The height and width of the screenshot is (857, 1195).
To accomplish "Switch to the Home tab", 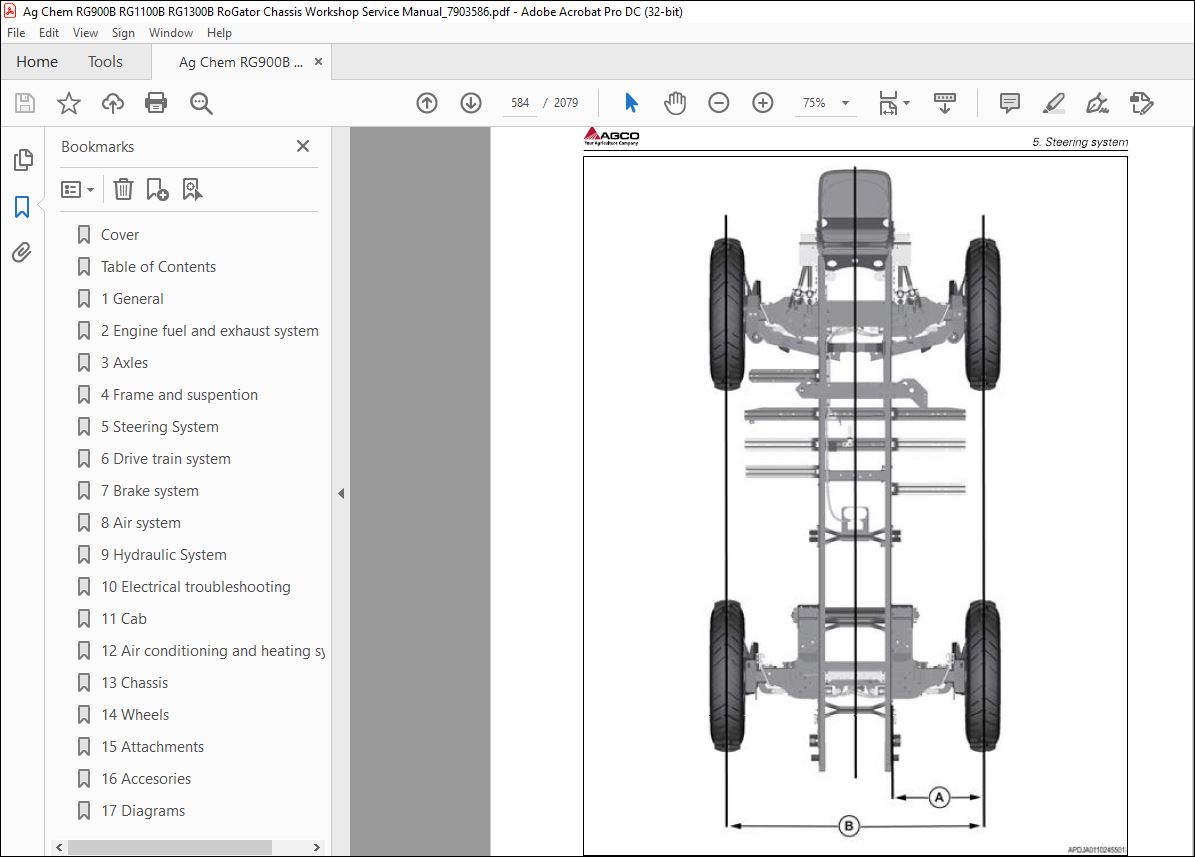I will pos(37,62).
